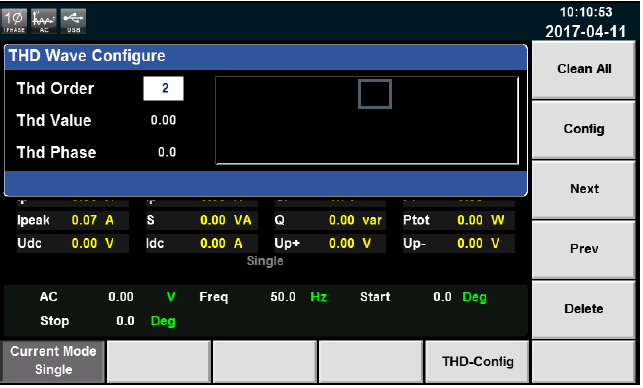The image size is (643, 388).
Task: Open the THD-Config menu item
Action: 477,362
